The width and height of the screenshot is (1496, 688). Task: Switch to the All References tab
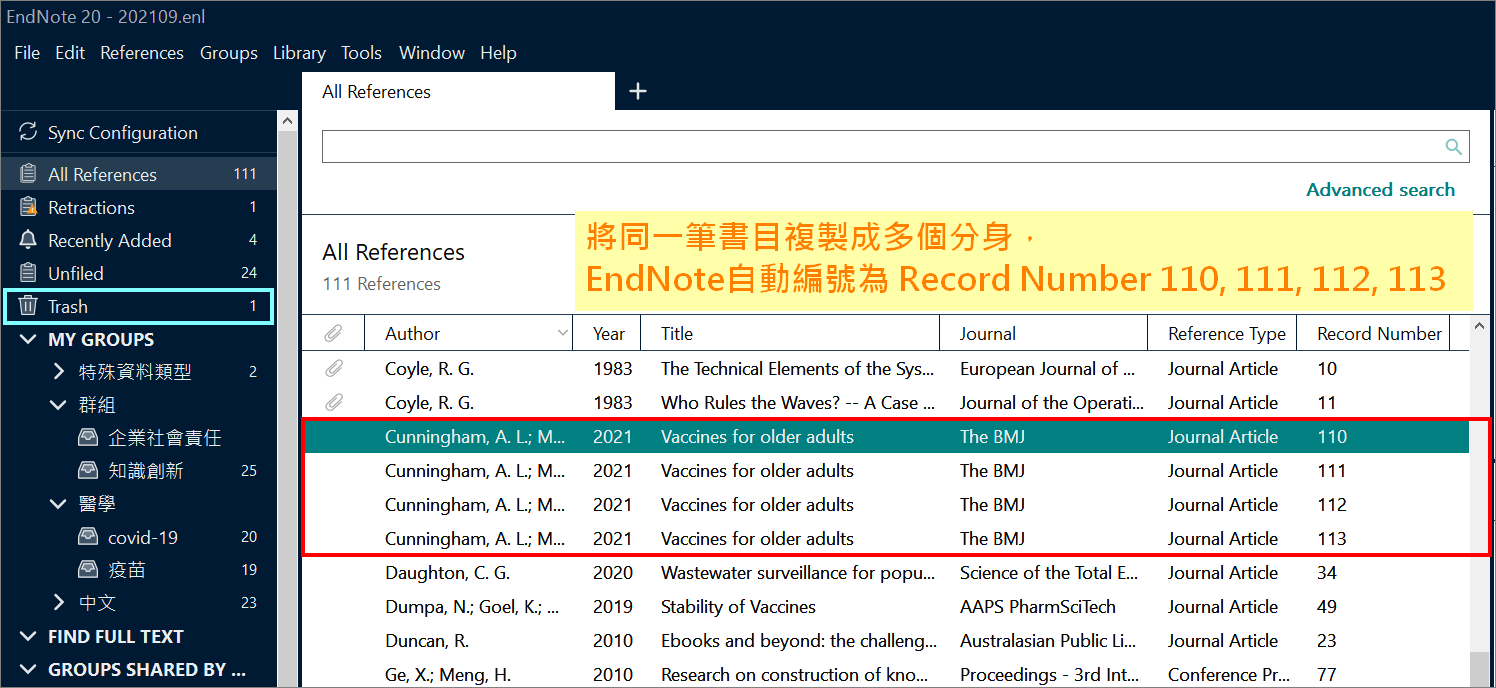tap(458, 92)
